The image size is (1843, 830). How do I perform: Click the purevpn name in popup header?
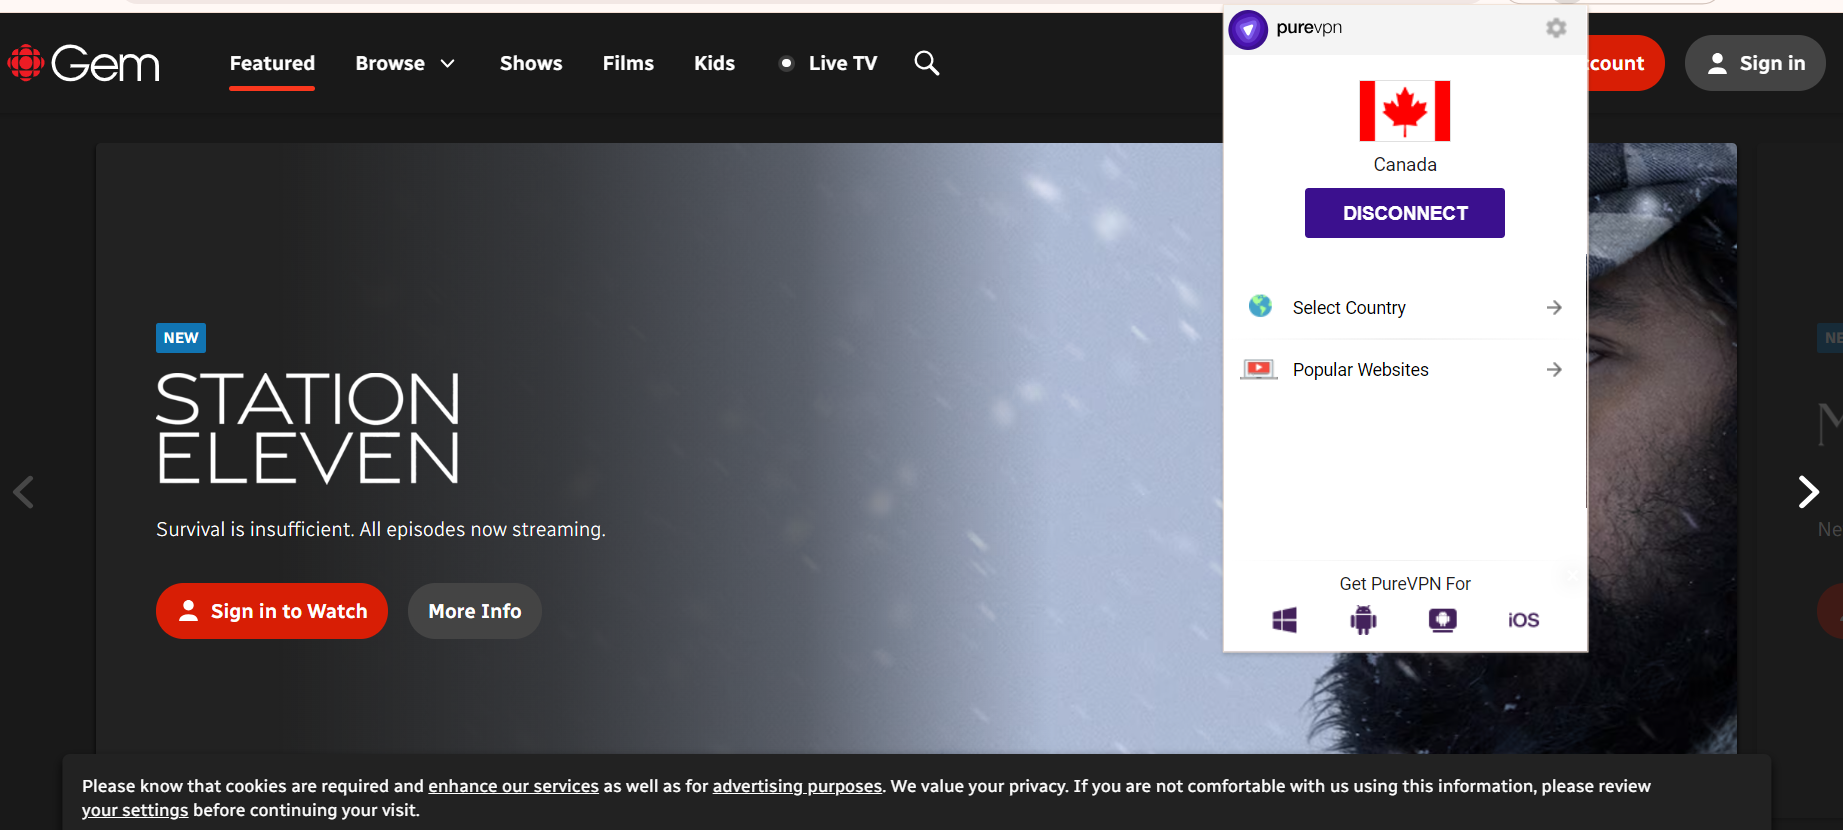[1309, 28]
